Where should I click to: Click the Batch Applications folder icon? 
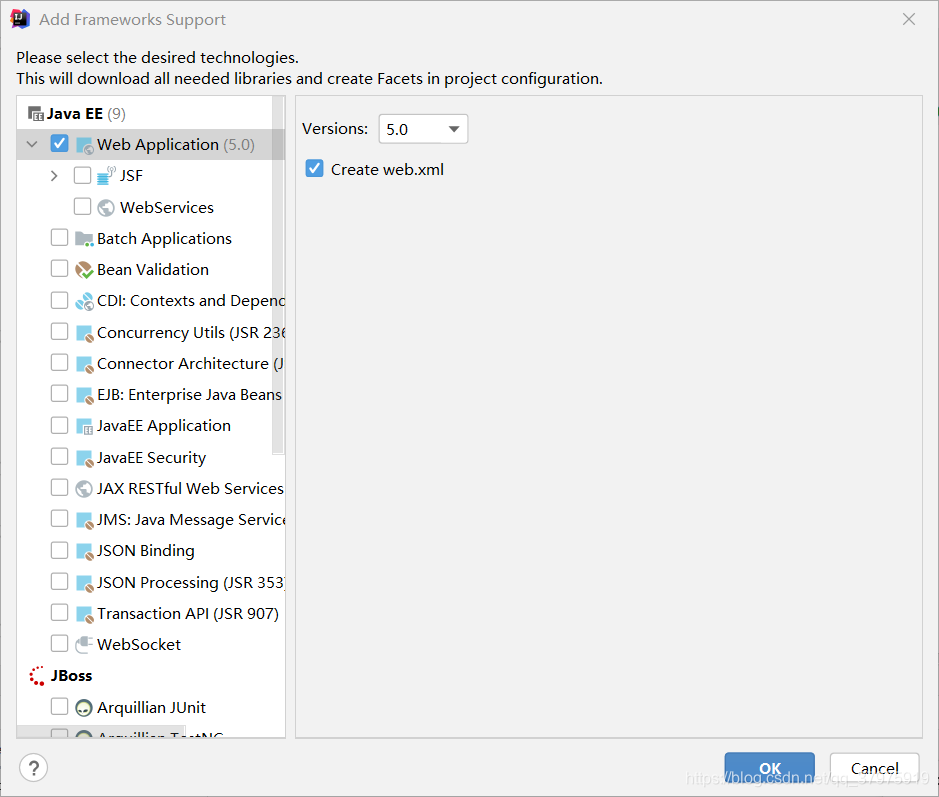[x=84, y=239]
